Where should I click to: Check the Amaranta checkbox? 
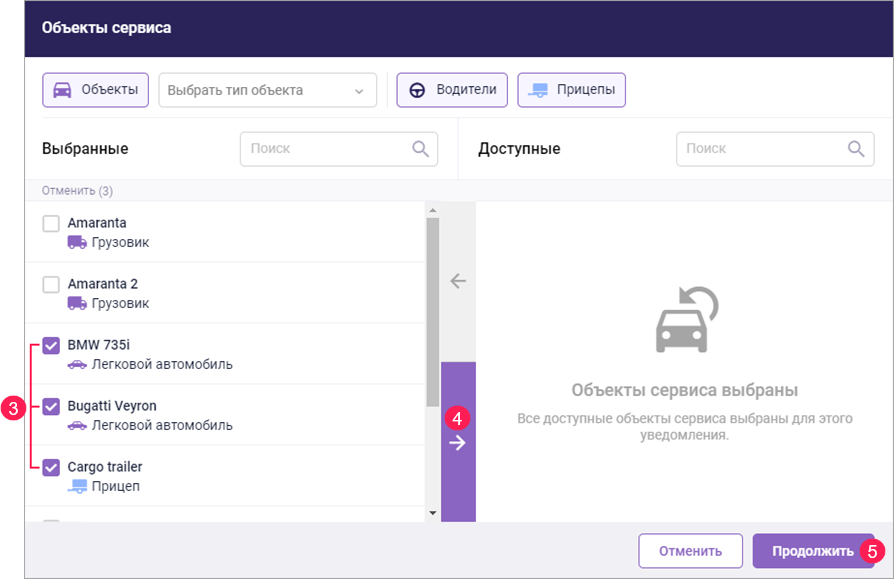(x=51, y=223)
